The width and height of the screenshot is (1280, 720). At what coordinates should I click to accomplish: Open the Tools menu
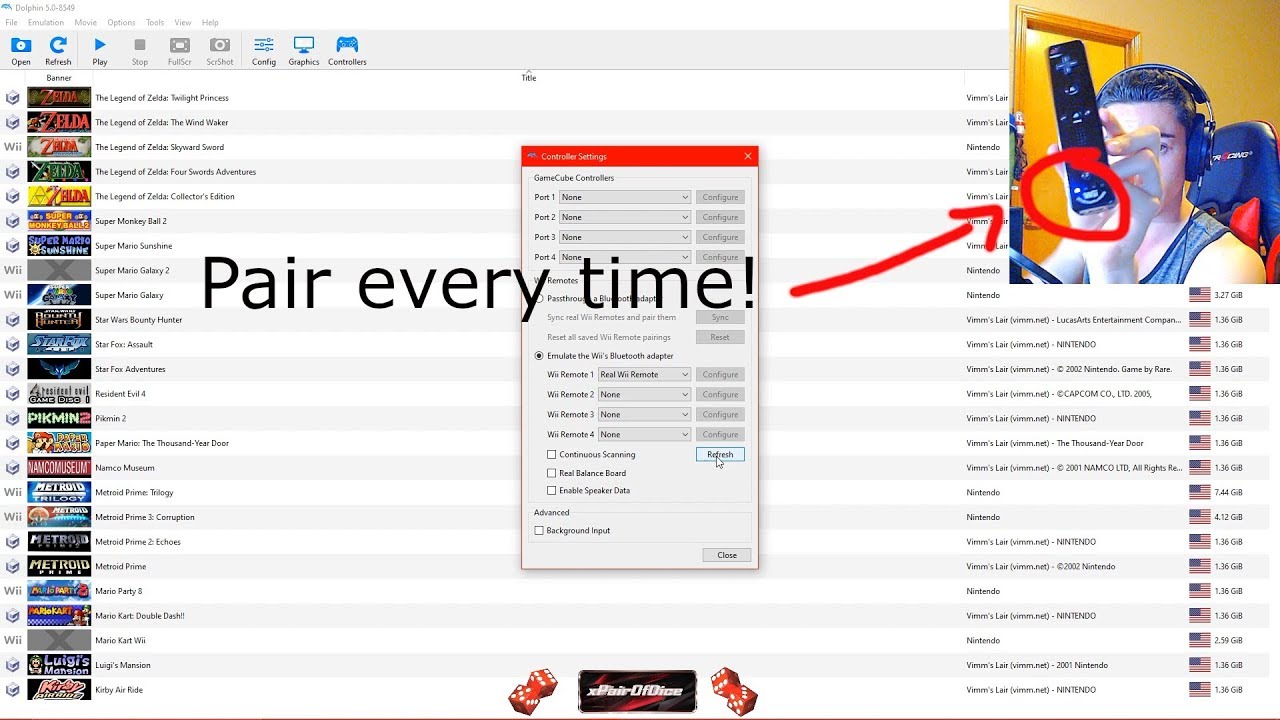click(x=155, y=22)
